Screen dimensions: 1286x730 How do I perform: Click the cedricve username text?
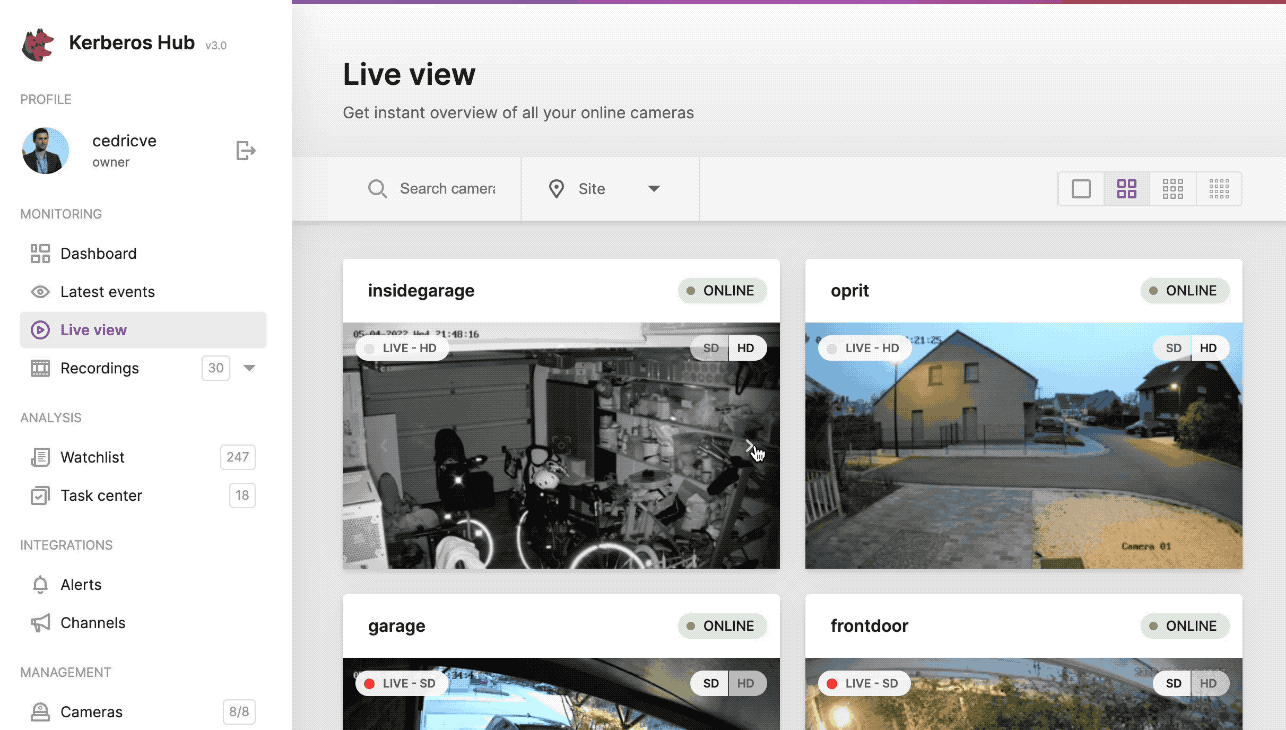pos(124,141)
